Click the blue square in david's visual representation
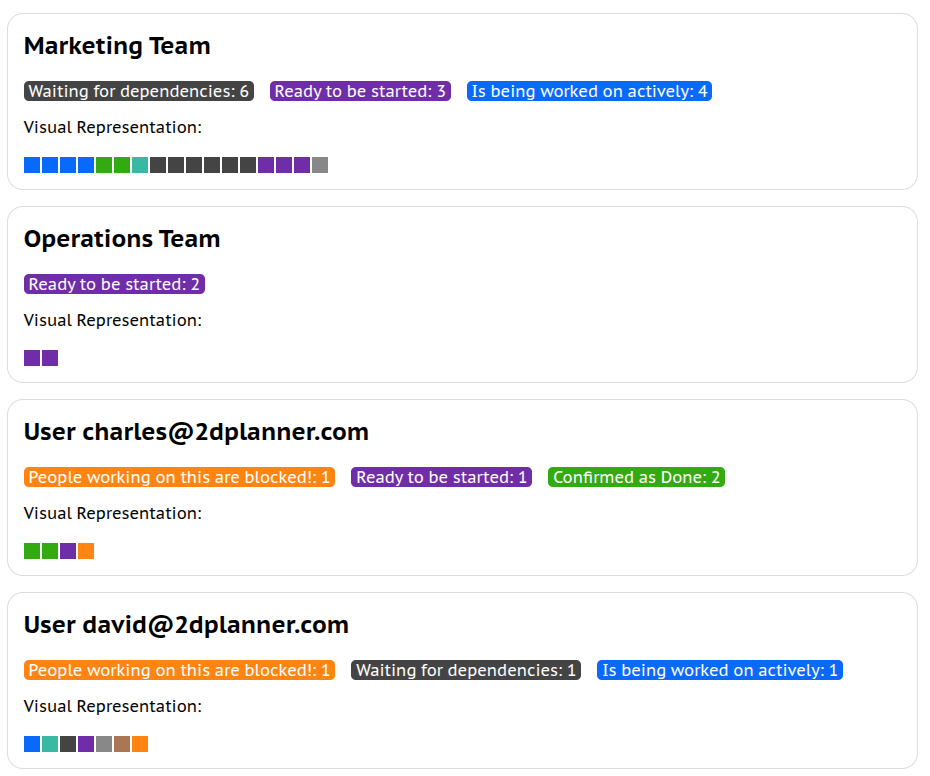 32,744
